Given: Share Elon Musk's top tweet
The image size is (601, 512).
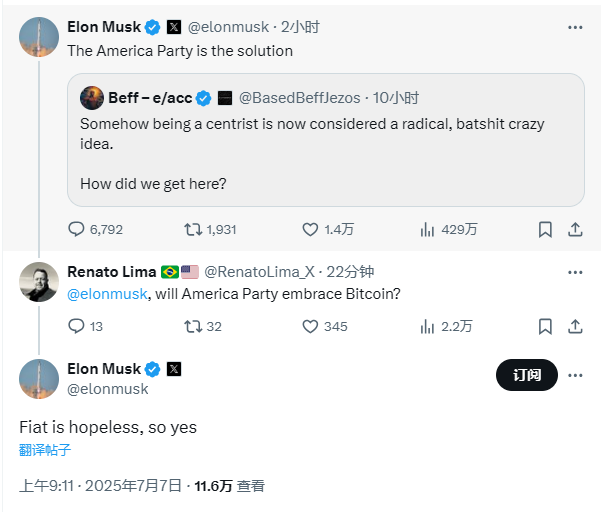Looking at the screenshot, I should click(x=575, y=229).
